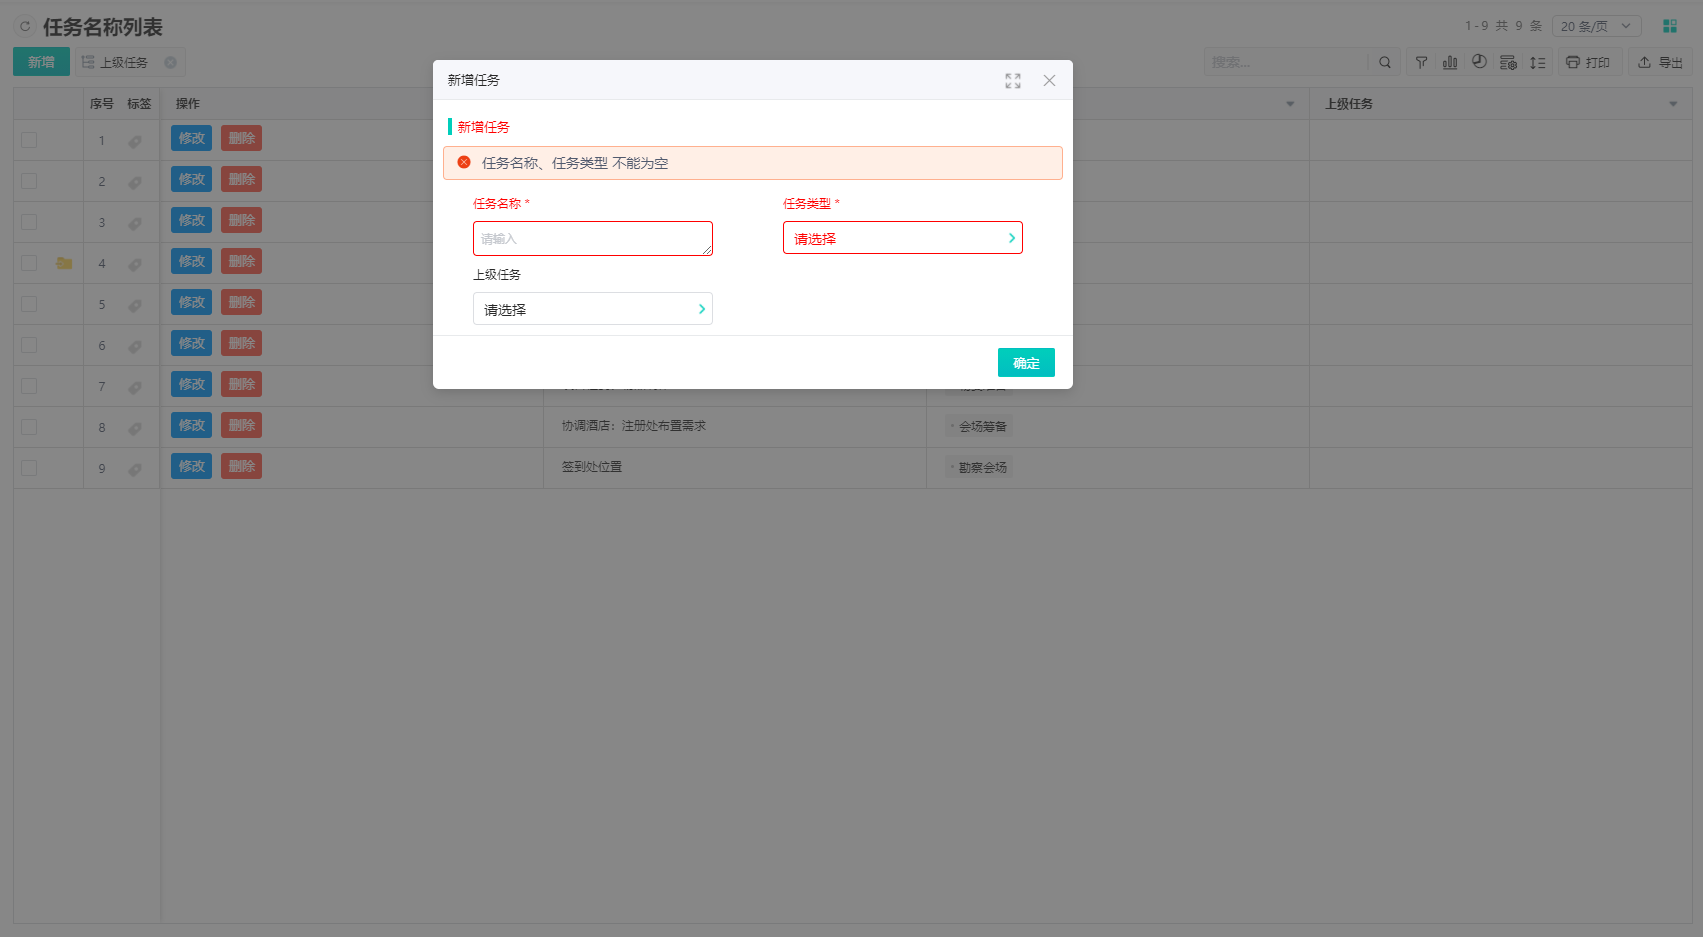
Task: Open the column settings gear icon
Action: pos(1508,62)
